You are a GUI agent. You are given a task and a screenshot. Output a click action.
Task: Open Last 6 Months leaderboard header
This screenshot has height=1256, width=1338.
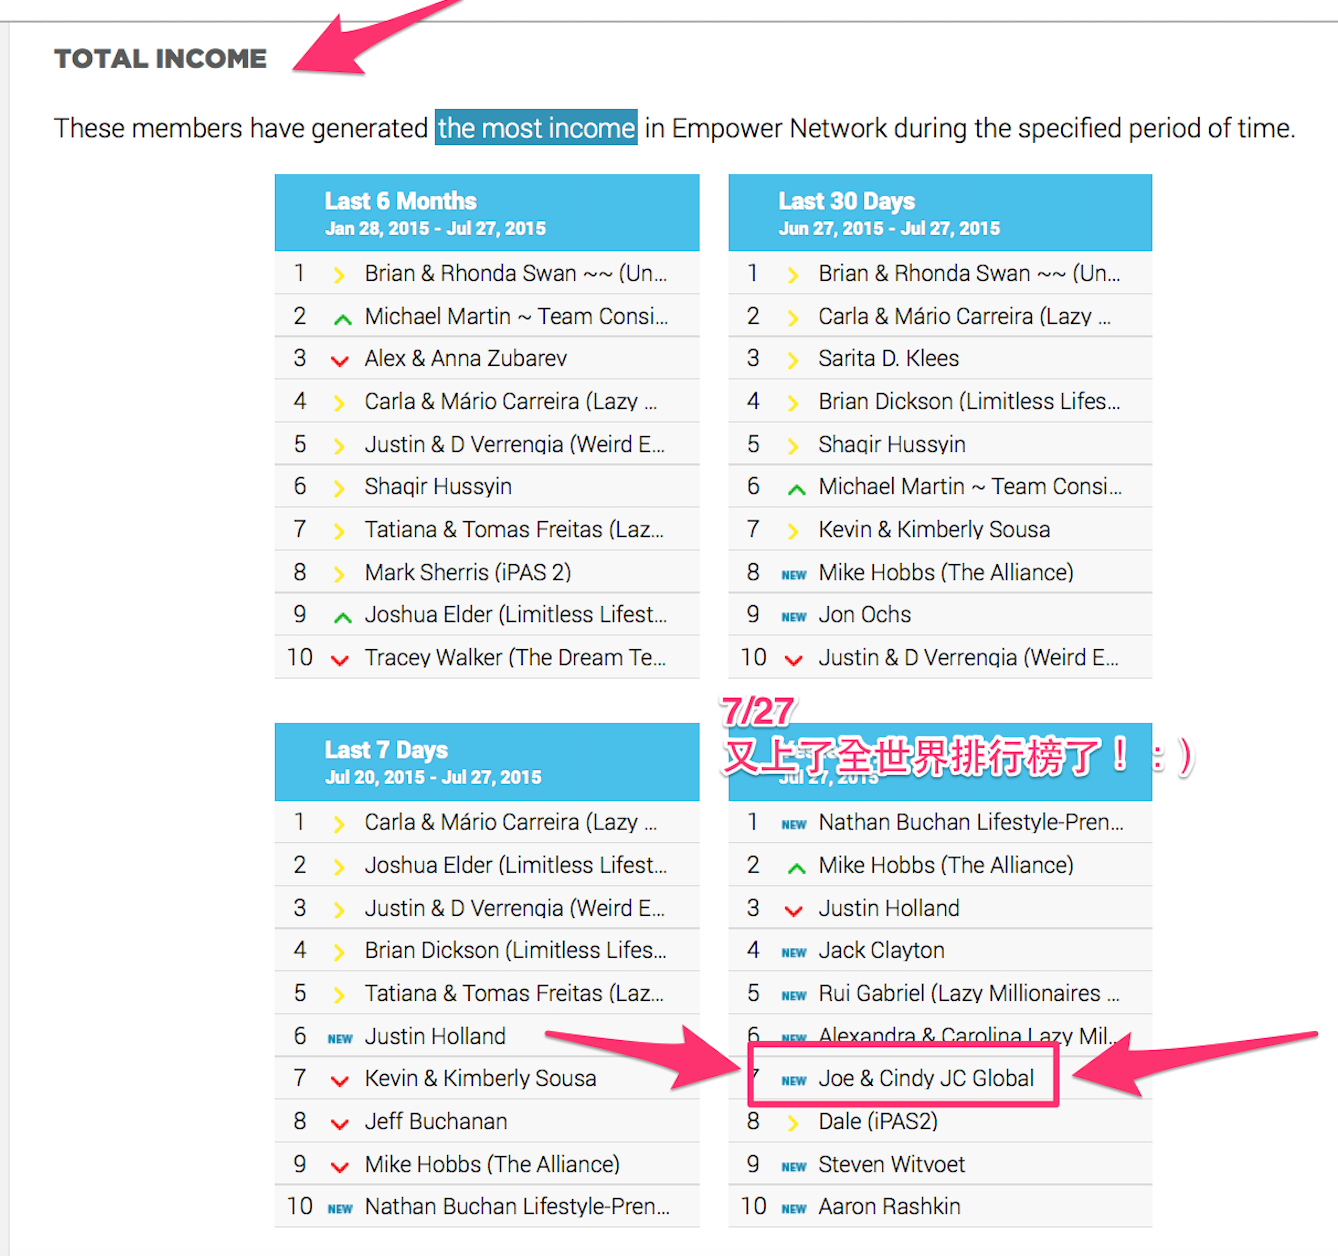[x=487, y=213]
